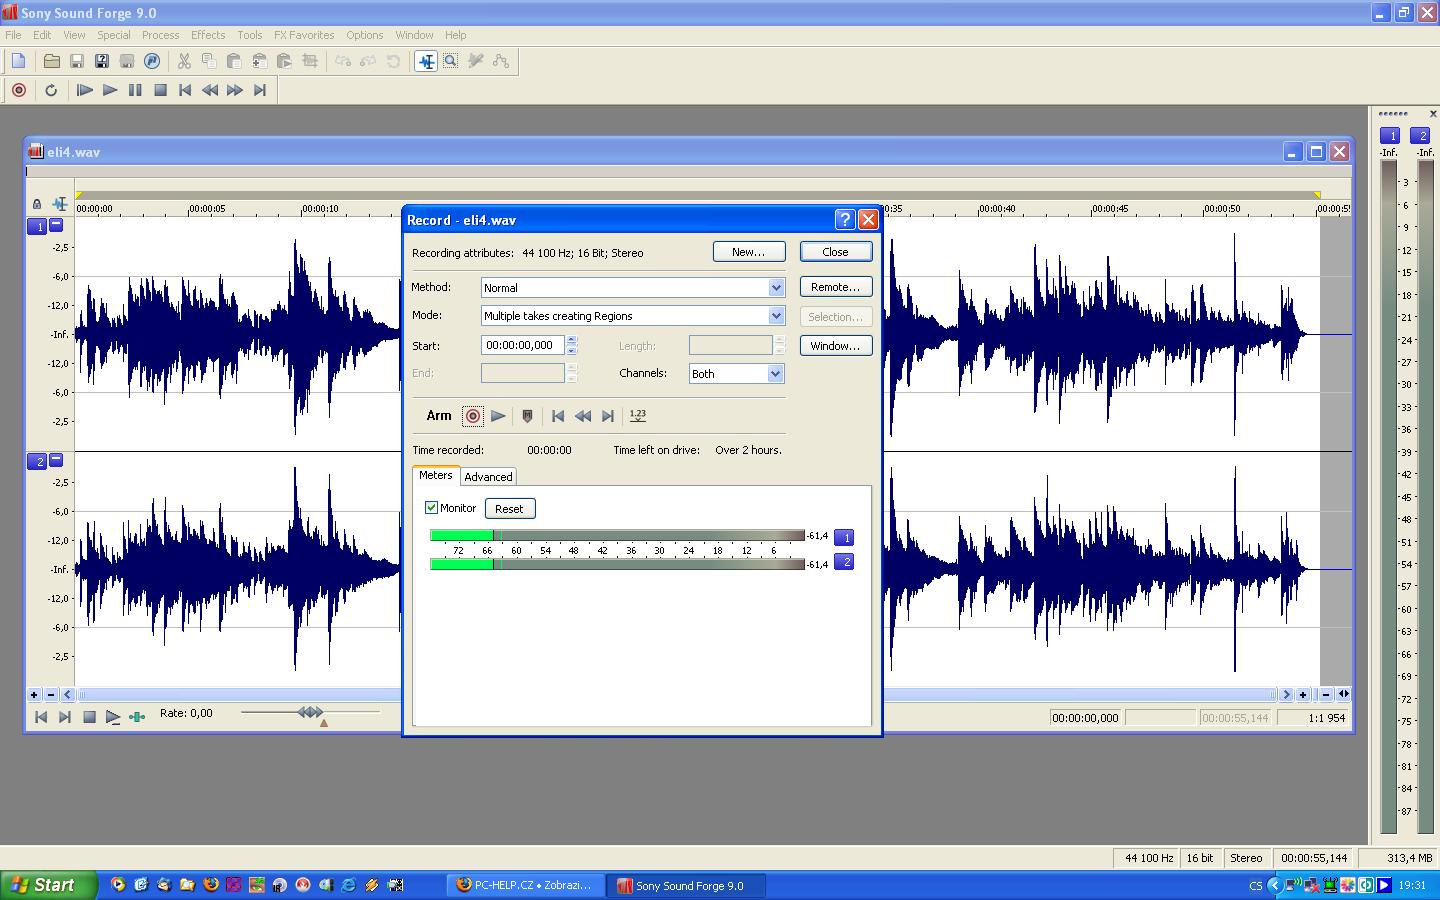Viewport: 1440px width, 900px height.
Task: Click the Cut scissors icon
Action: 184,61
